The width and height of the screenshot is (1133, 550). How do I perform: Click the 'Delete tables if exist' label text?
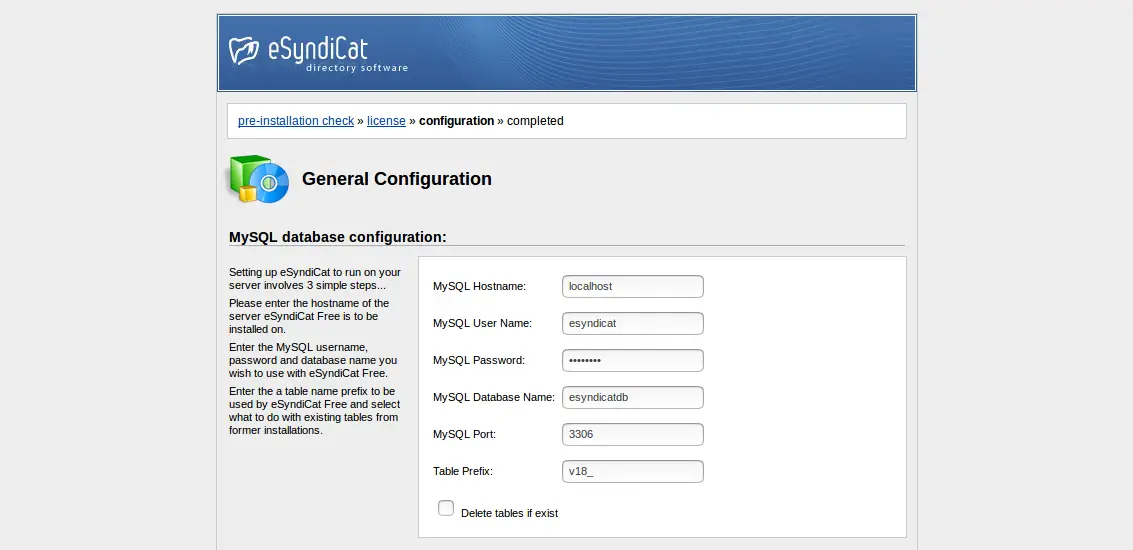[509, 513]
